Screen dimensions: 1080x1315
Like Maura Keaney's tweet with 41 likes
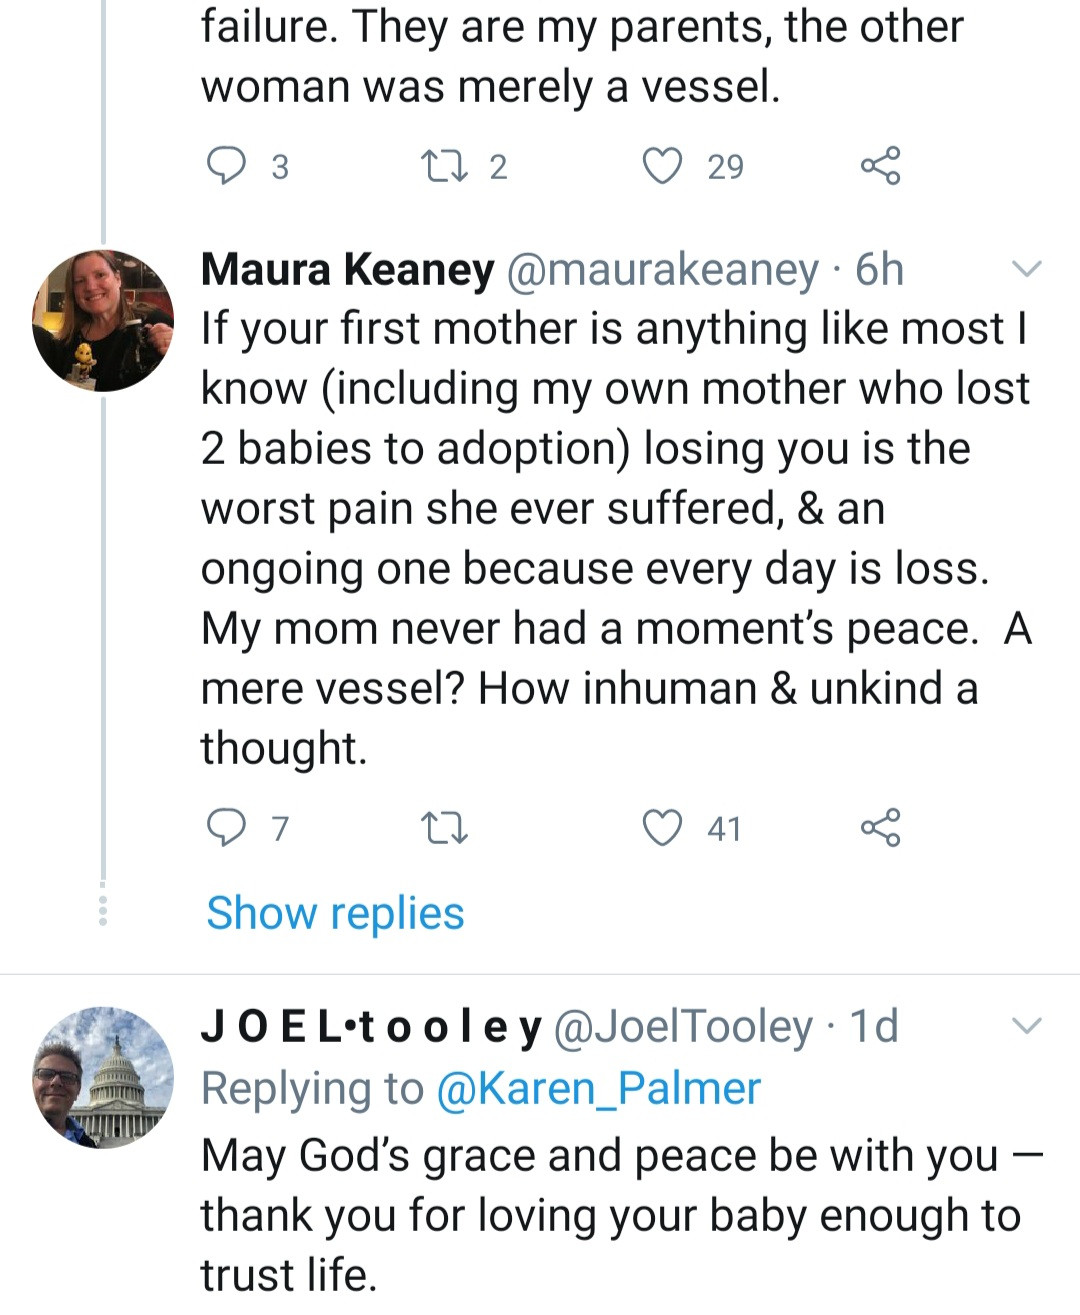662,828
